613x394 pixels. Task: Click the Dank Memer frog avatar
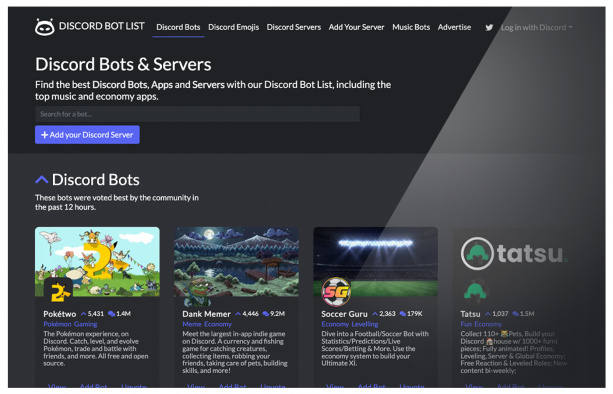coord(197,291)
